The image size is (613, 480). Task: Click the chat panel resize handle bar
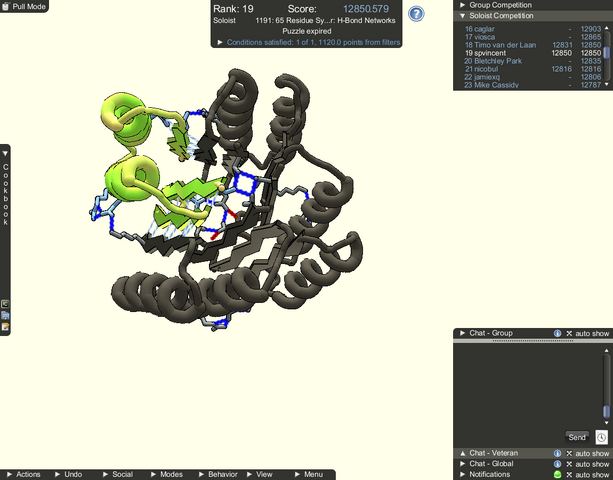tap(533, 341)
